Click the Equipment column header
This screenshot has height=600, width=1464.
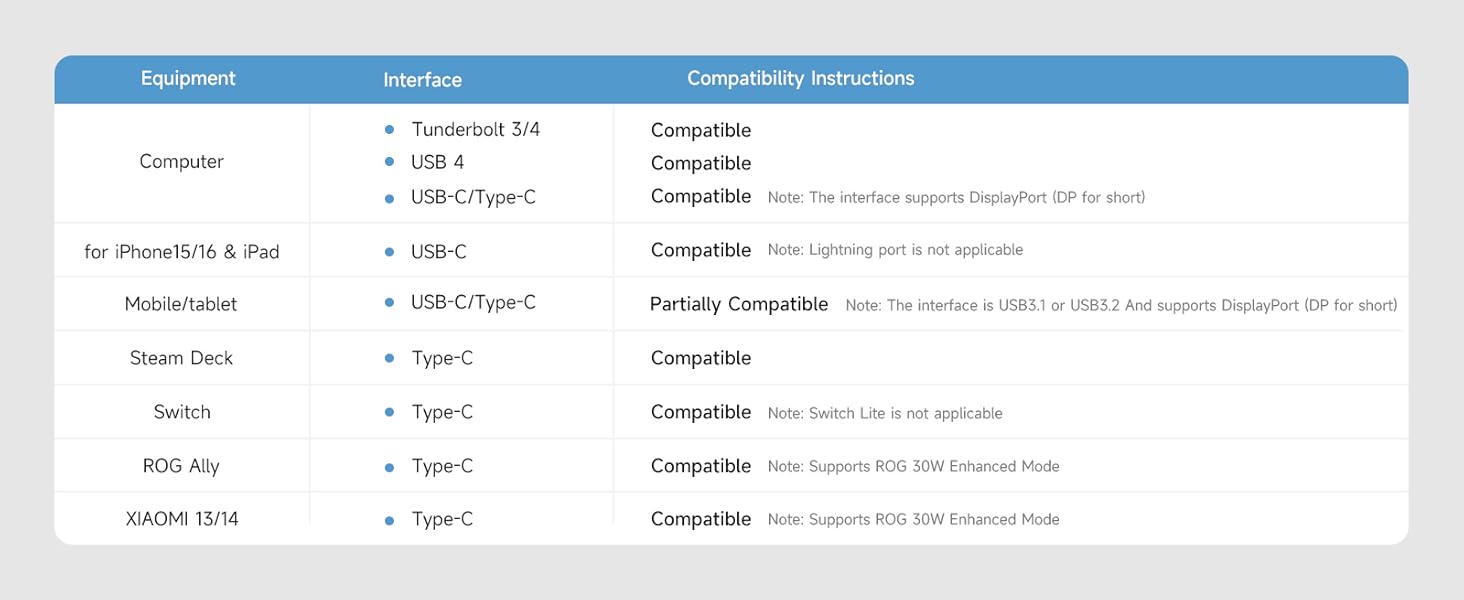(x=188, y=79)
